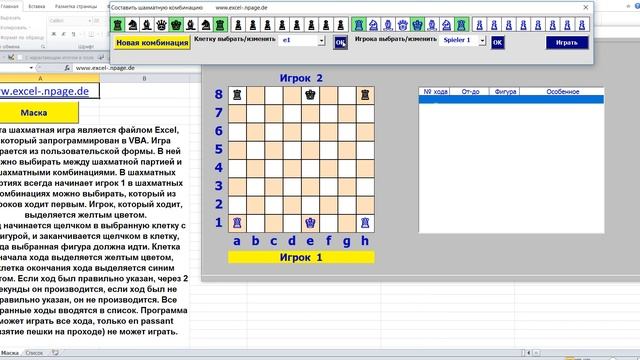
Task: Select the Список sheet tab
Action: (x=34, y=353)
